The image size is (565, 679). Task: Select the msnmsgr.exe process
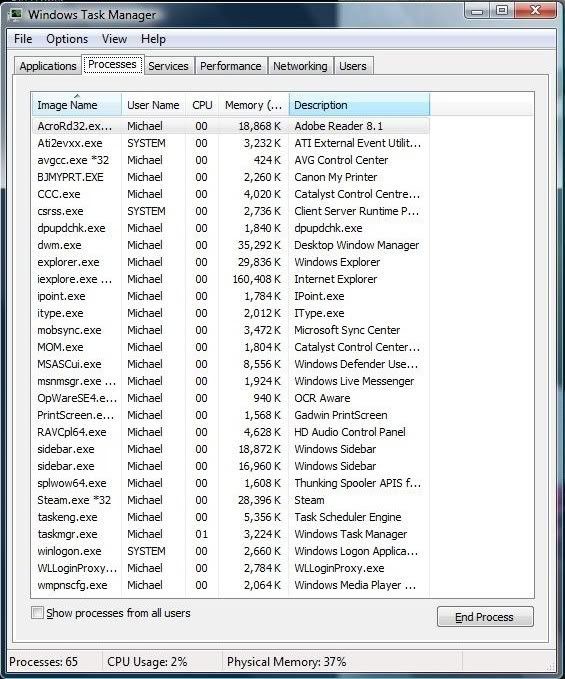[x=231, y=381]
